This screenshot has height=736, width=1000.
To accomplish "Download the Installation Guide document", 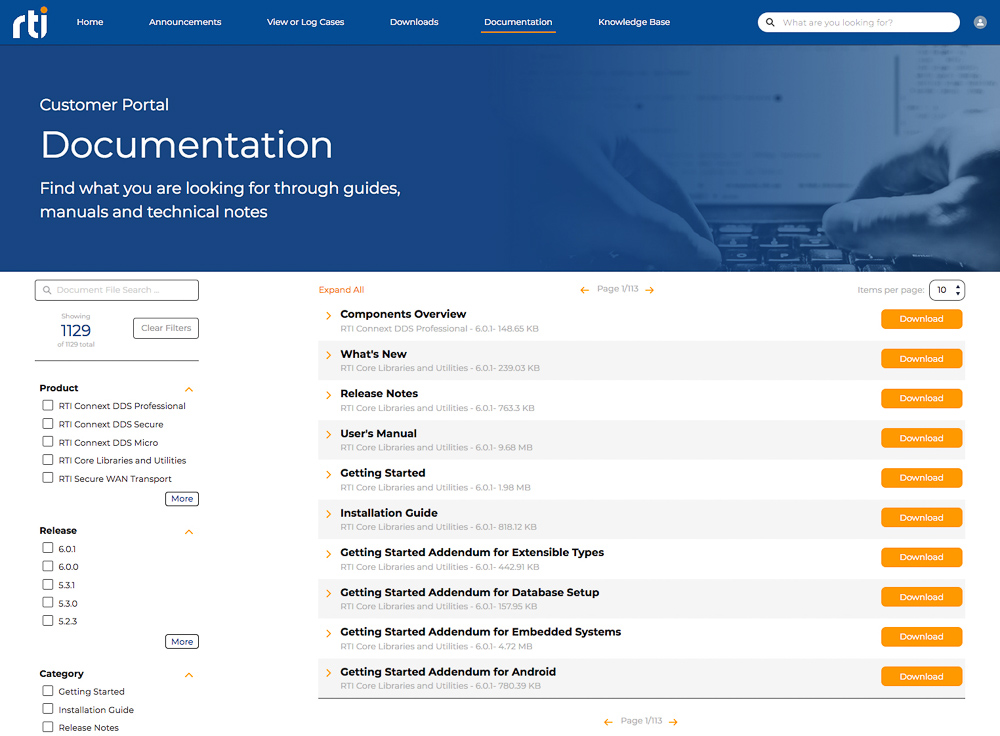I will pos(921,517).
